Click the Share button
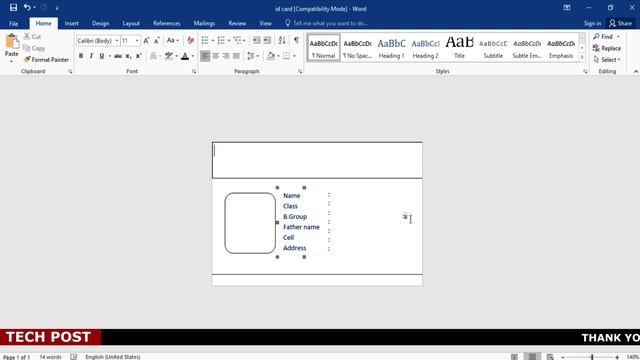 pos(620,23)
